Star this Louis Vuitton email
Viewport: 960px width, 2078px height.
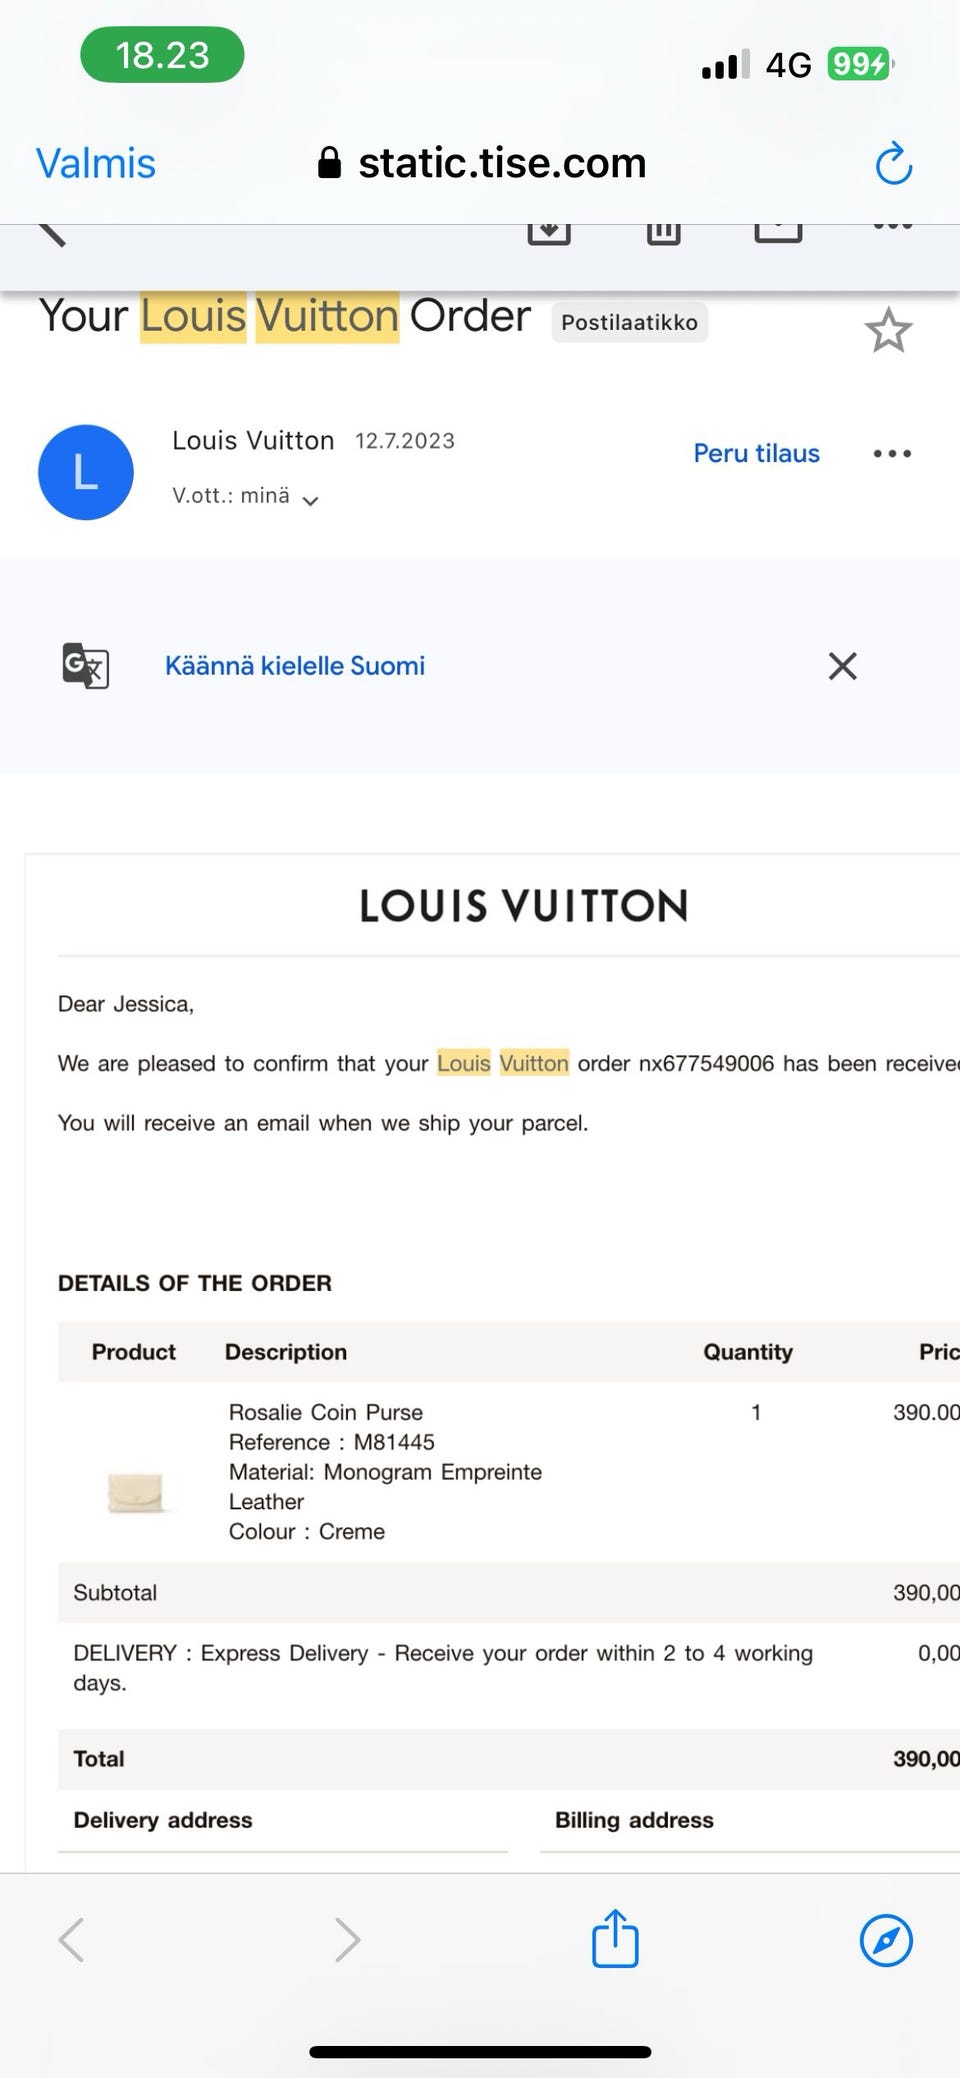(x=888, y=331)
